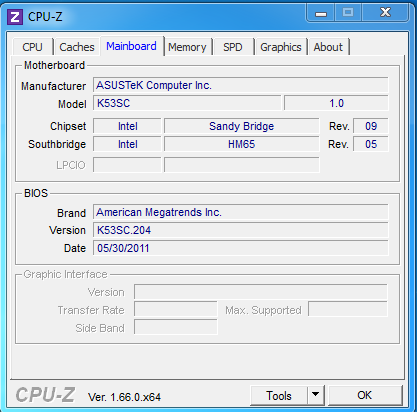
Task: Open the Caches tab
Action: 77,47
